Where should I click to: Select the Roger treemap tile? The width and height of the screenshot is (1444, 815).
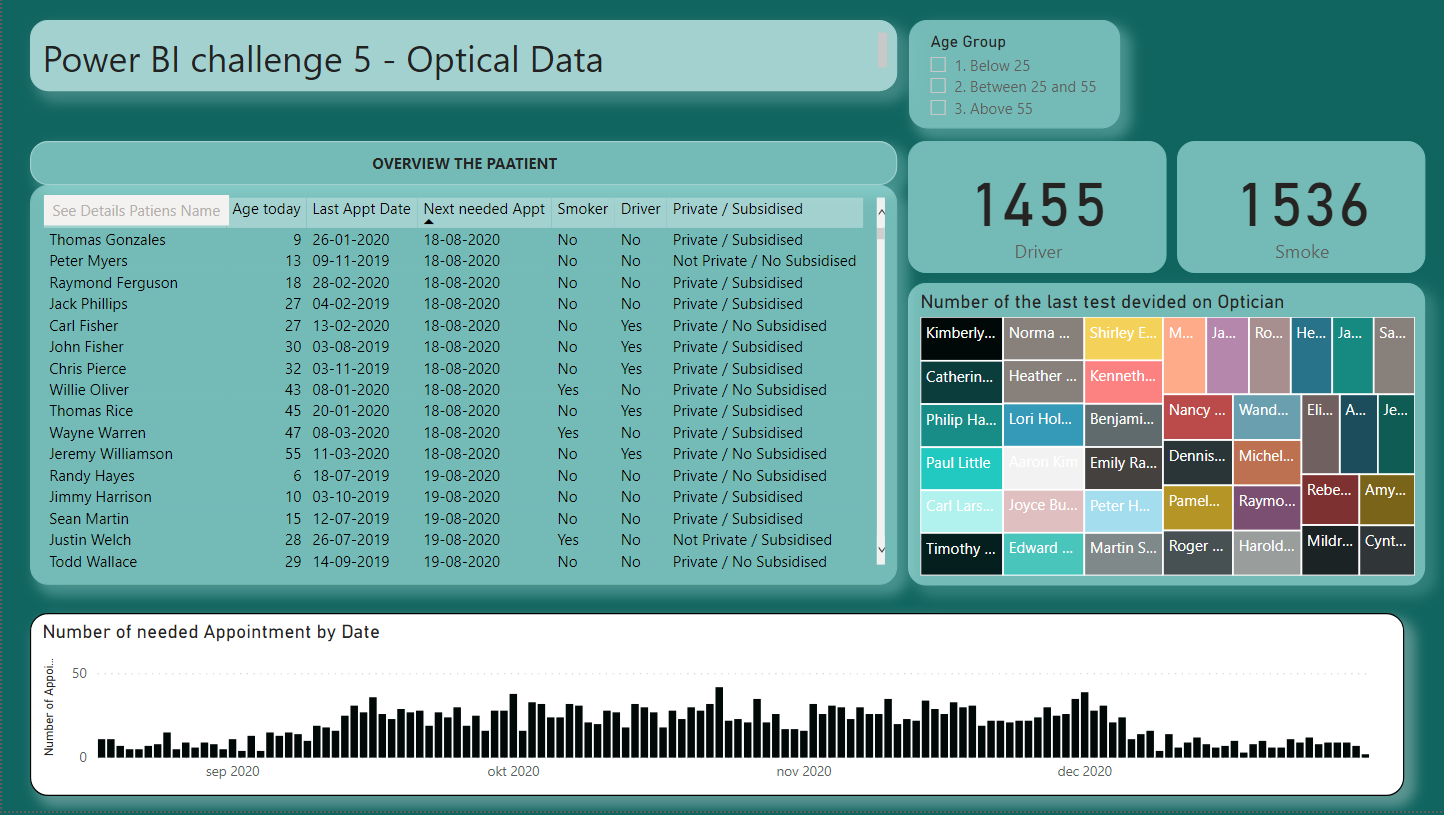pyautogui.click(x=1197, y=553)
